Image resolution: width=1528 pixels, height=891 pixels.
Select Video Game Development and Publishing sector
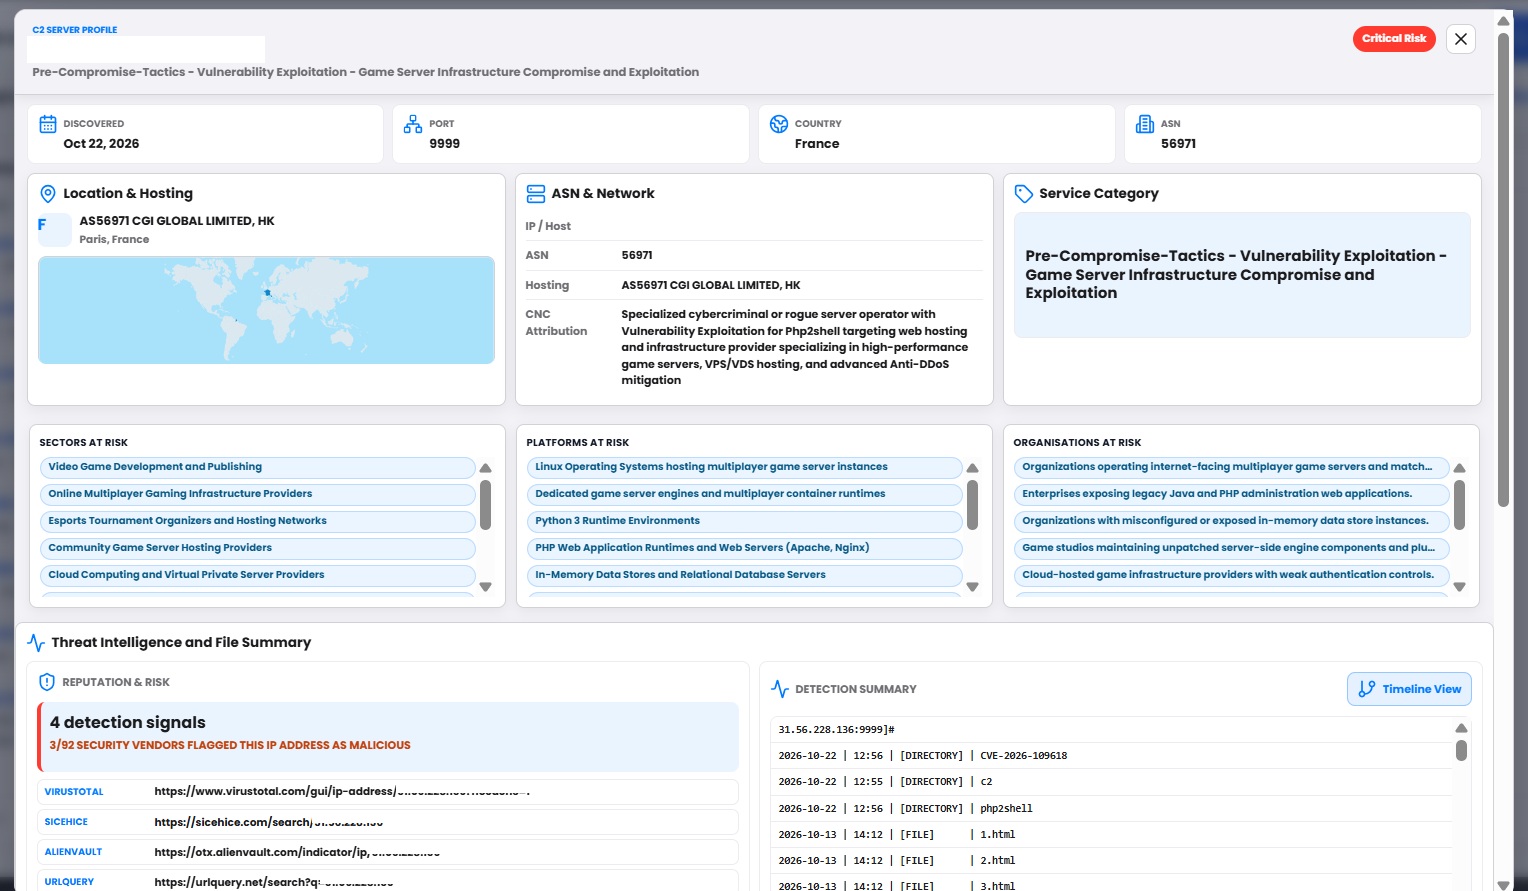[257, 467]
